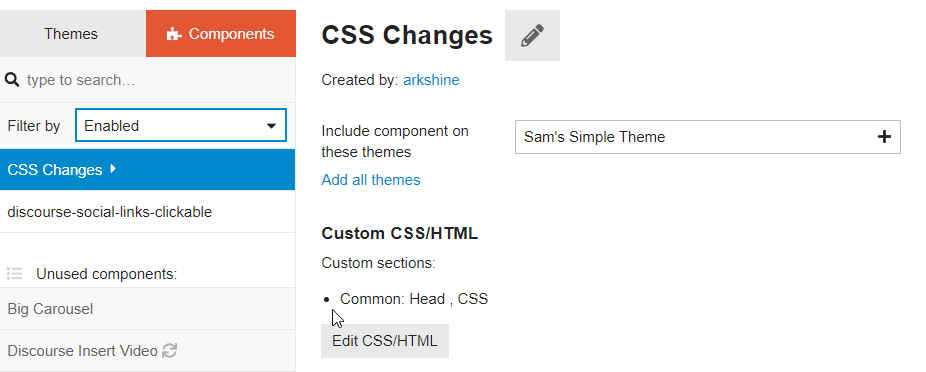Click the puzzle piece Components icon
926x372 pixels.
[x=174, y=34]
